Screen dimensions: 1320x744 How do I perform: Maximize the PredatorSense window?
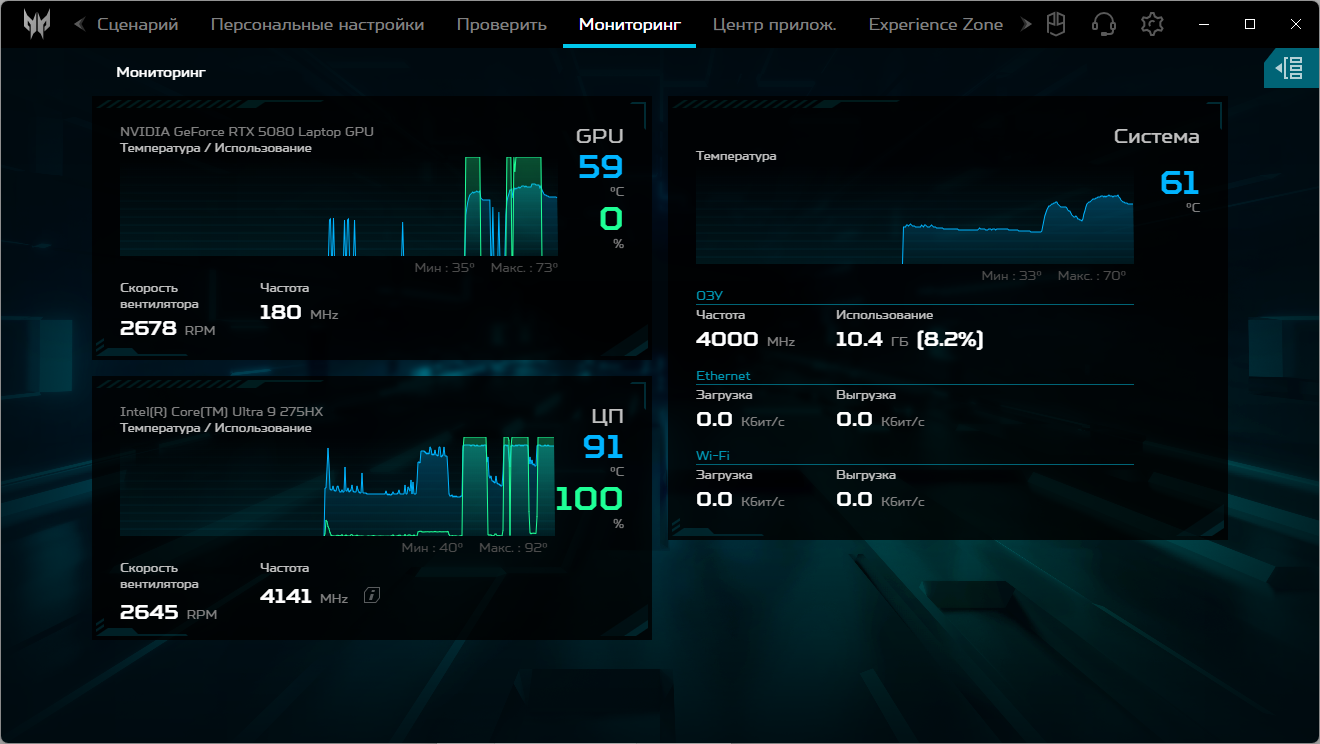1250,24
